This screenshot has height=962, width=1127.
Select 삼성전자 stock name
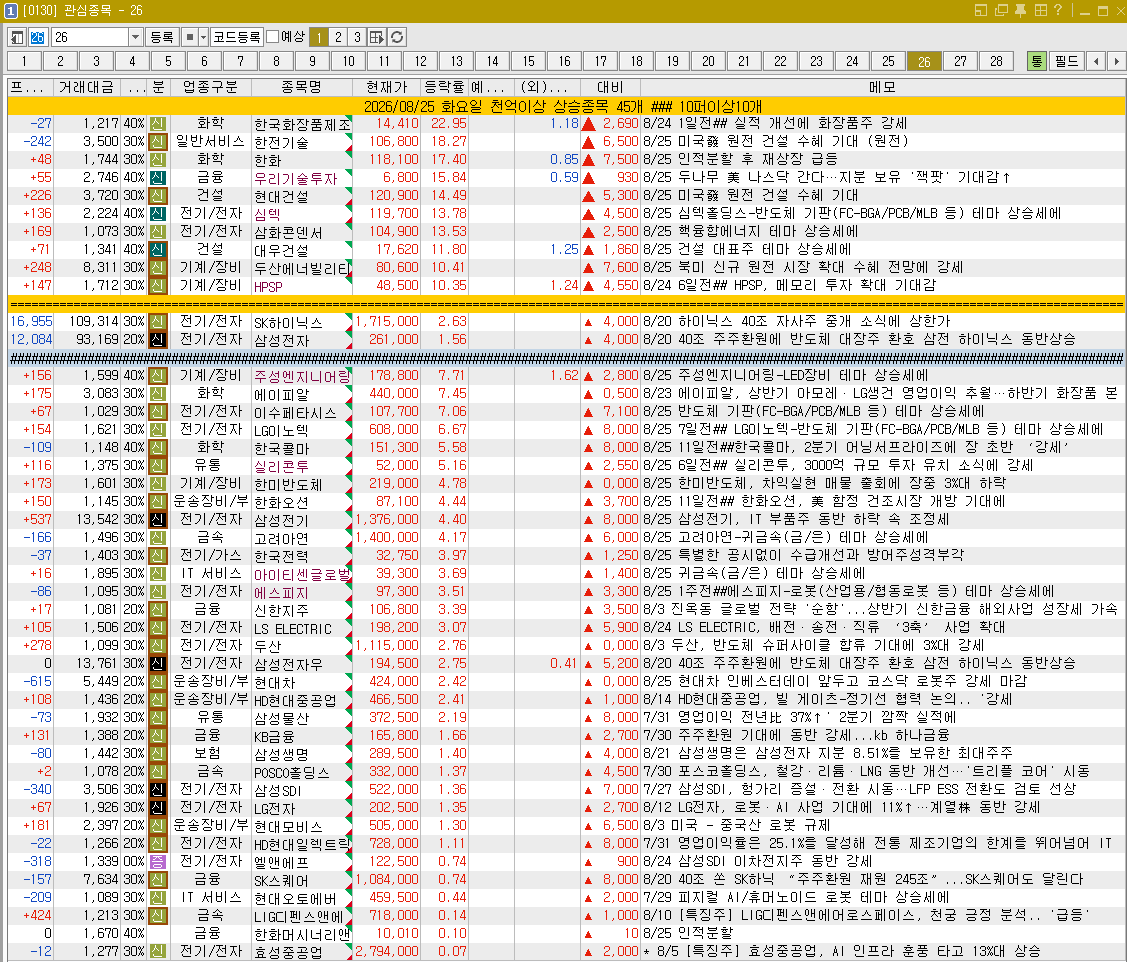point(281,340)
